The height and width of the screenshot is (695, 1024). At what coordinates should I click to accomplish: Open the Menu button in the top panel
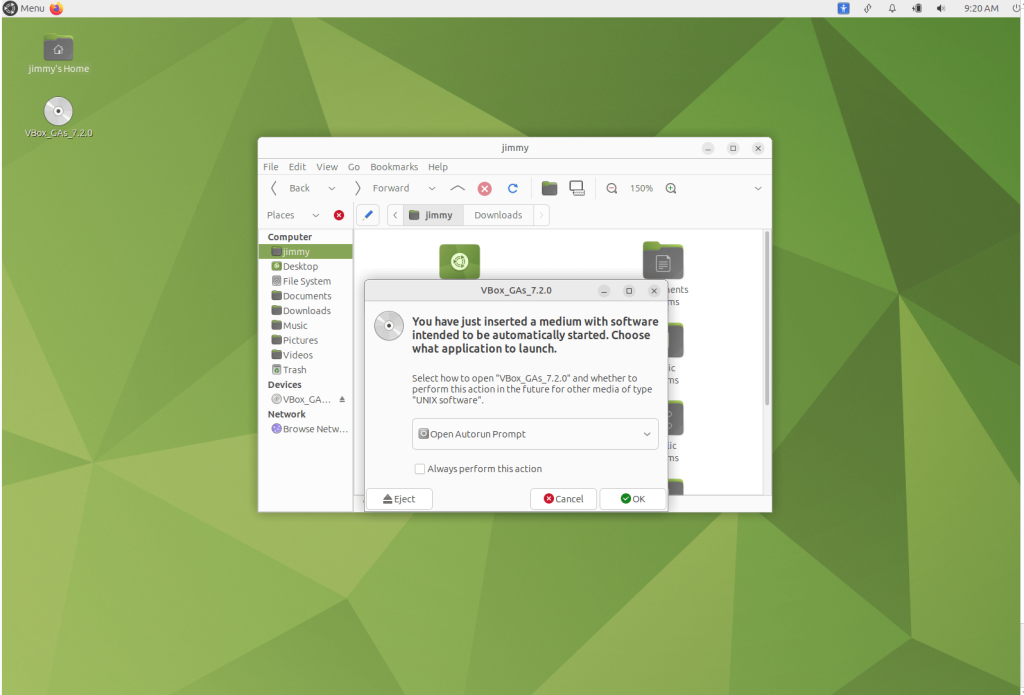pyautogui.click(x=24, y=8)
